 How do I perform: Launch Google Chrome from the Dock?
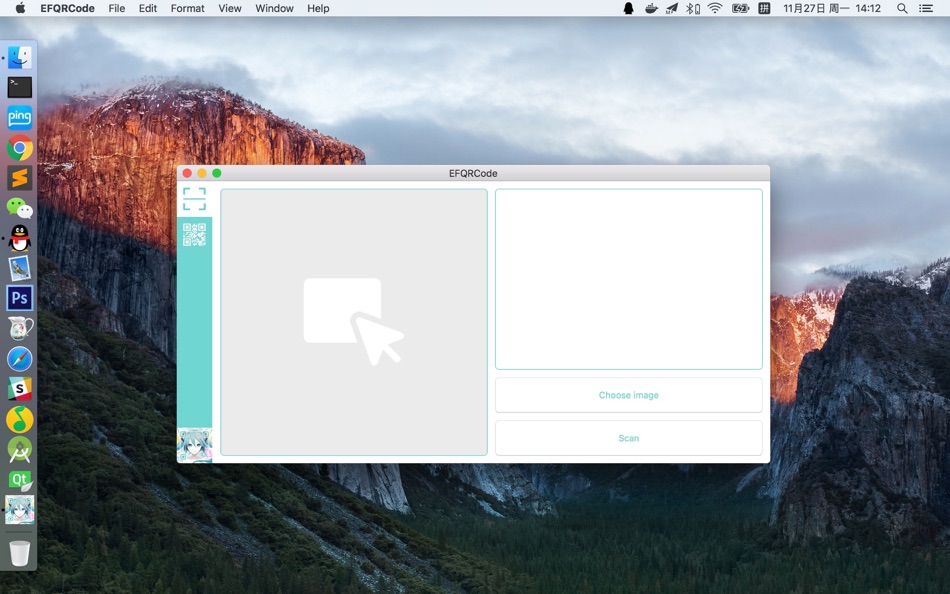(x=19, y=148)
